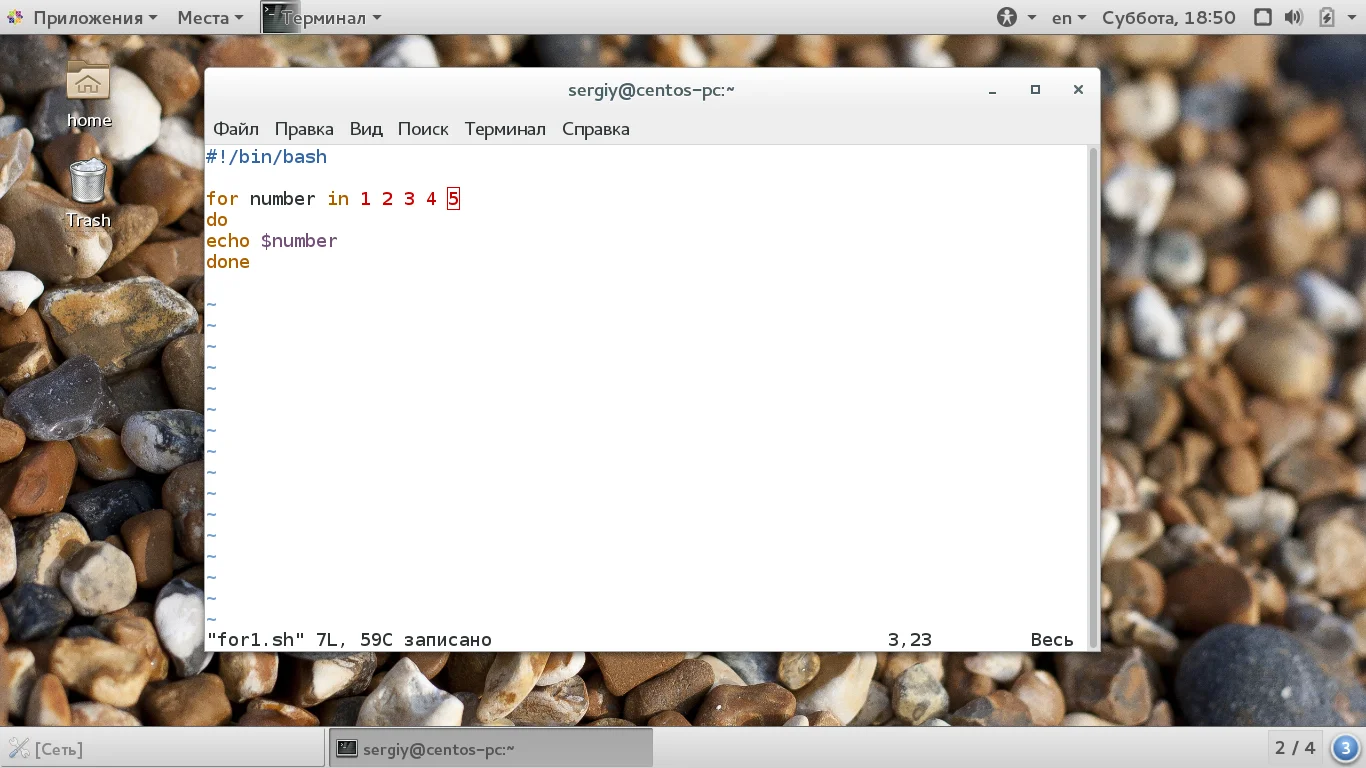
Task: Open the home folder desktop icon
Action: (88, 84)
